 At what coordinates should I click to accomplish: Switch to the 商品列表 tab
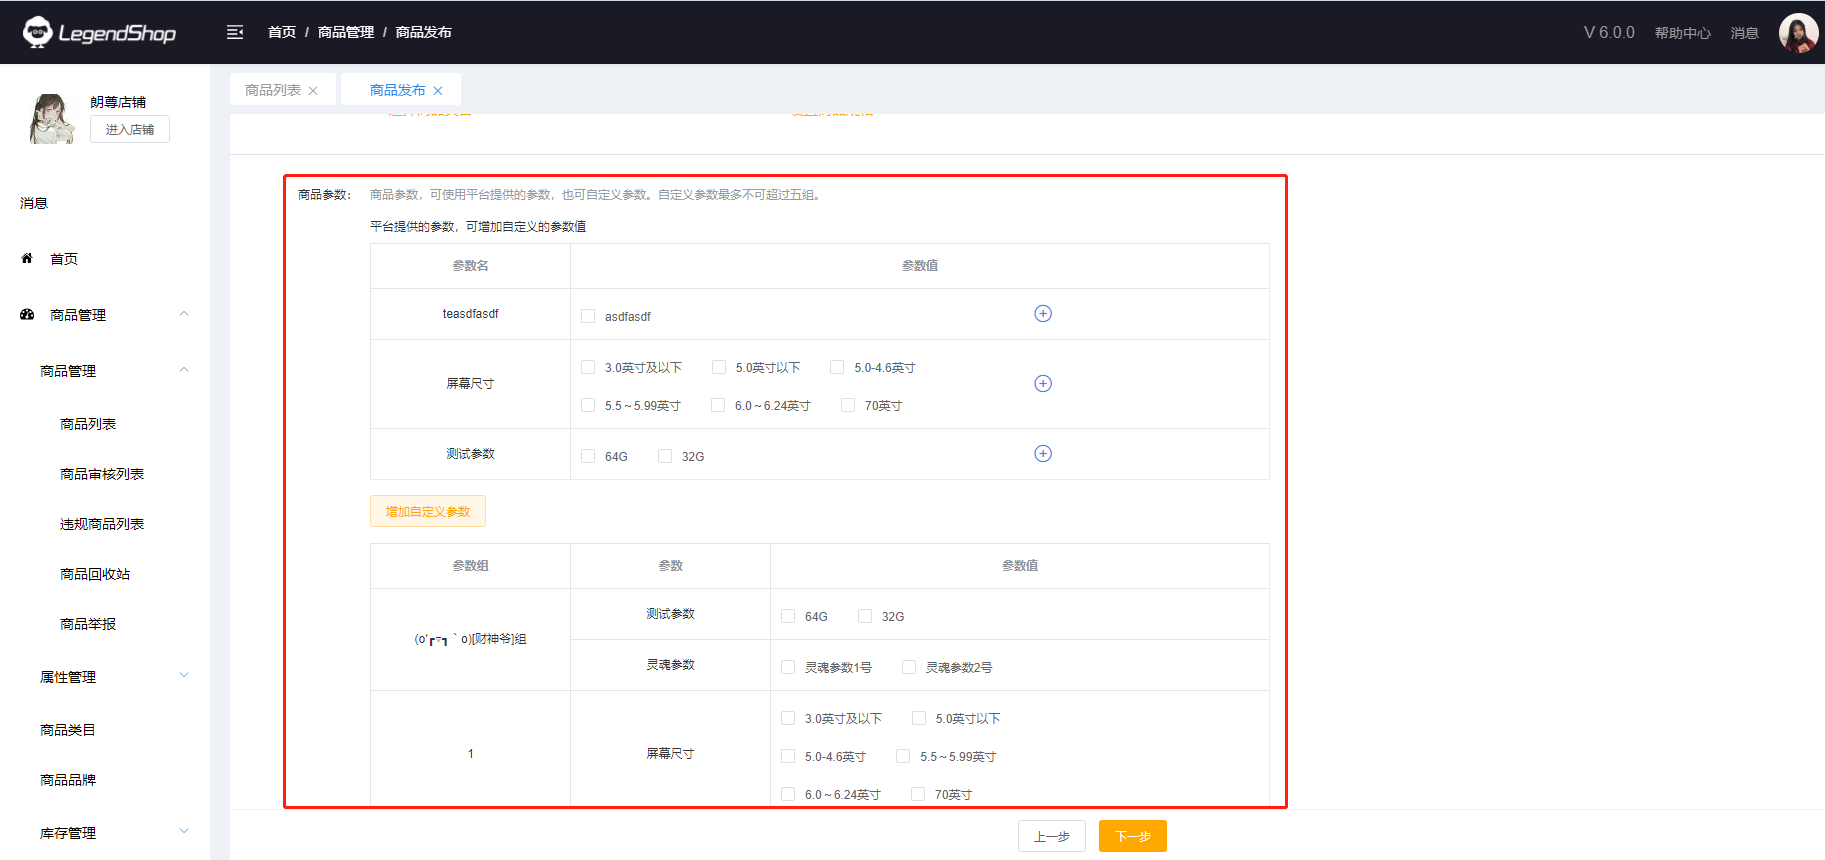click(272, 90)
